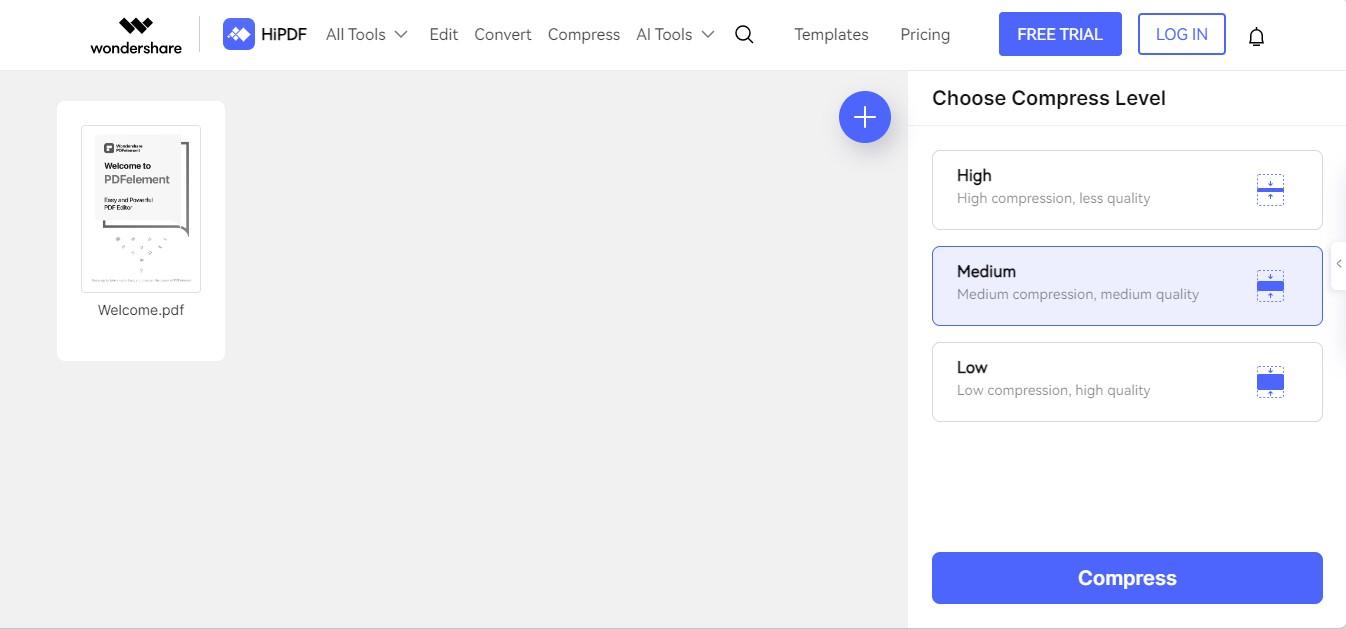
Task: Expand the All Tools dropdown
Action: (366, 34)
